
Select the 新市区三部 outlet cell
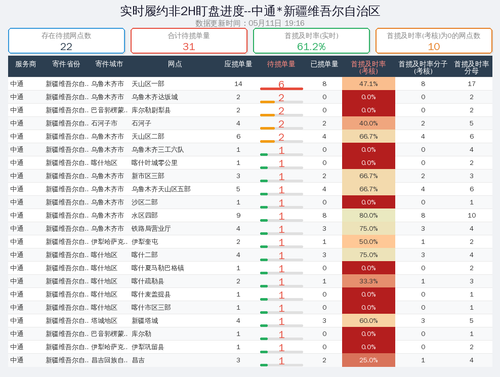(x=148, y=176)
